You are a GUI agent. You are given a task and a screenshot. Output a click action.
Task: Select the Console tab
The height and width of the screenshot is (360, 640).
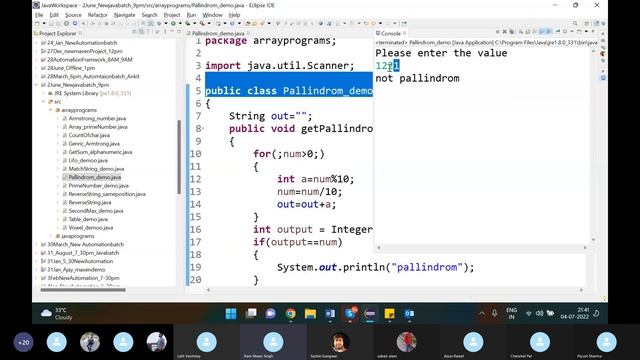391,33
